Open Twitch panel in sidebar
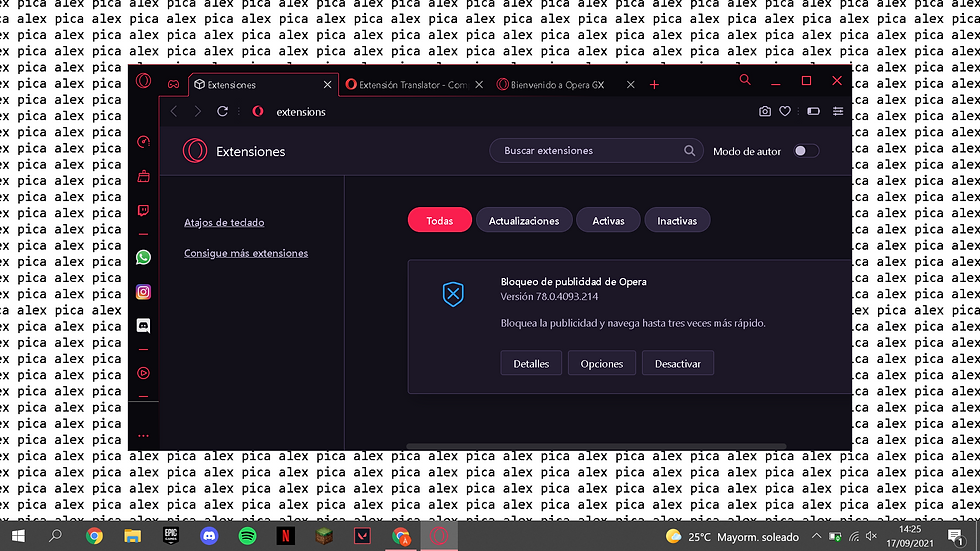 point(144,211)
